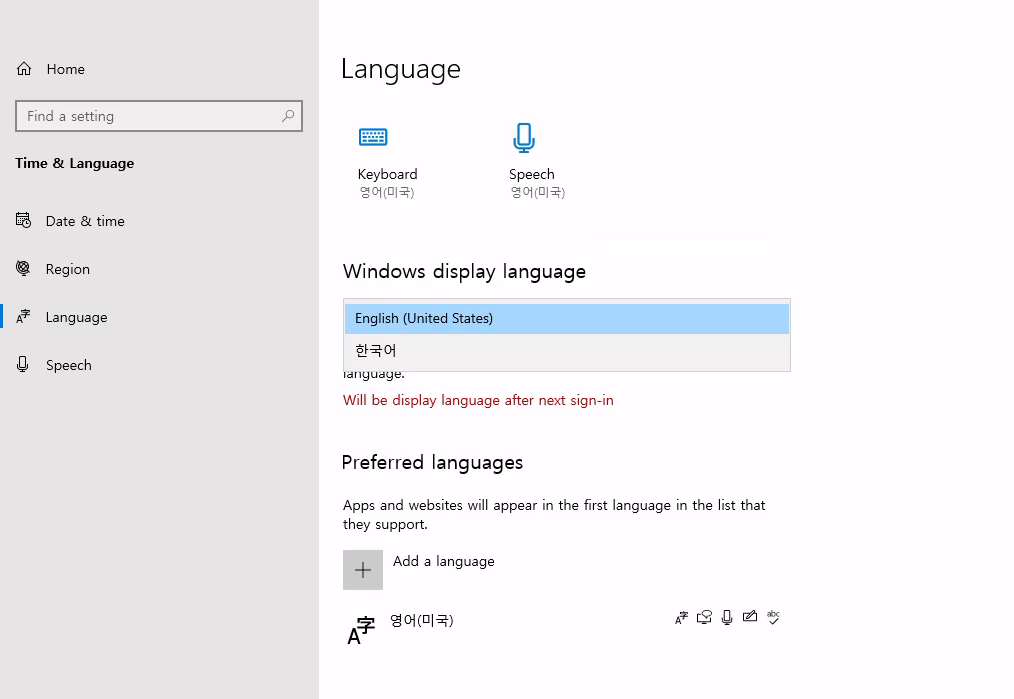
Task: Click the "Windows display language" heading
Action: 464,272
